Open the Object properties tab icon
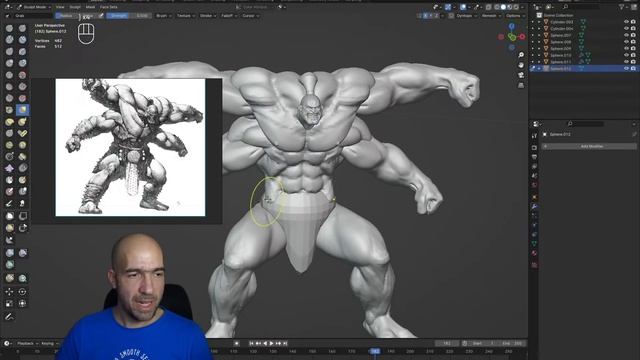The image size is (640, 360). (x=534, y=197)
